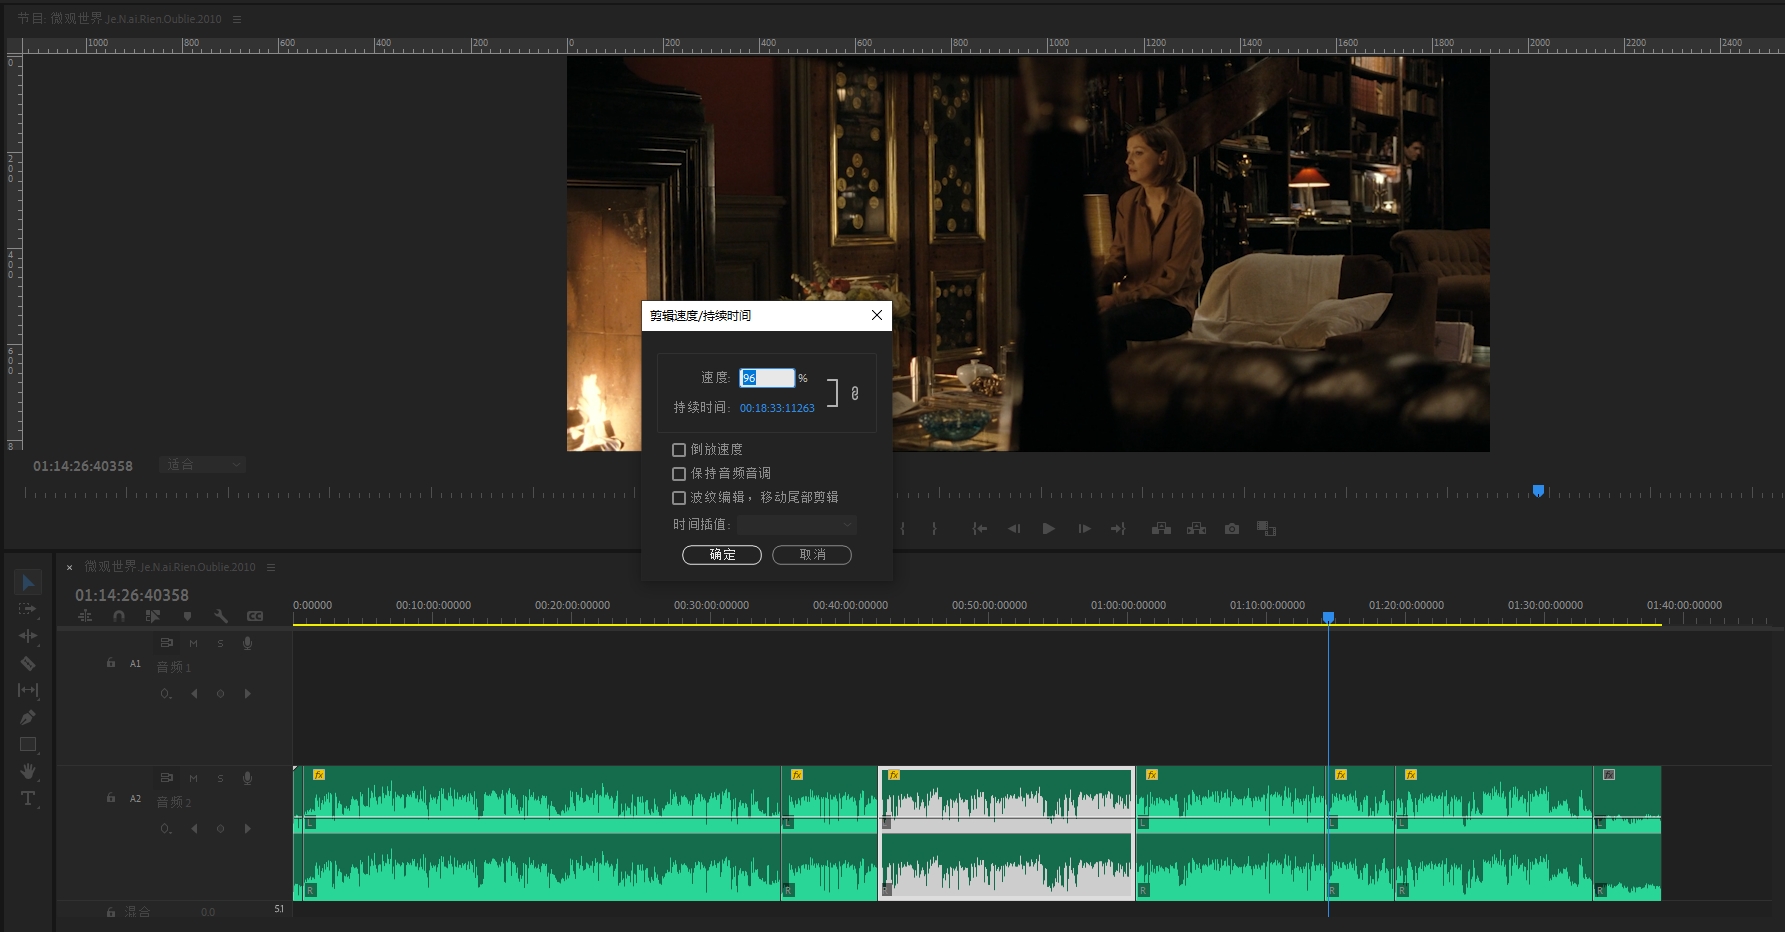
Task: Select the Razor tool in toolbar
Action: click(x=28, y=663)
